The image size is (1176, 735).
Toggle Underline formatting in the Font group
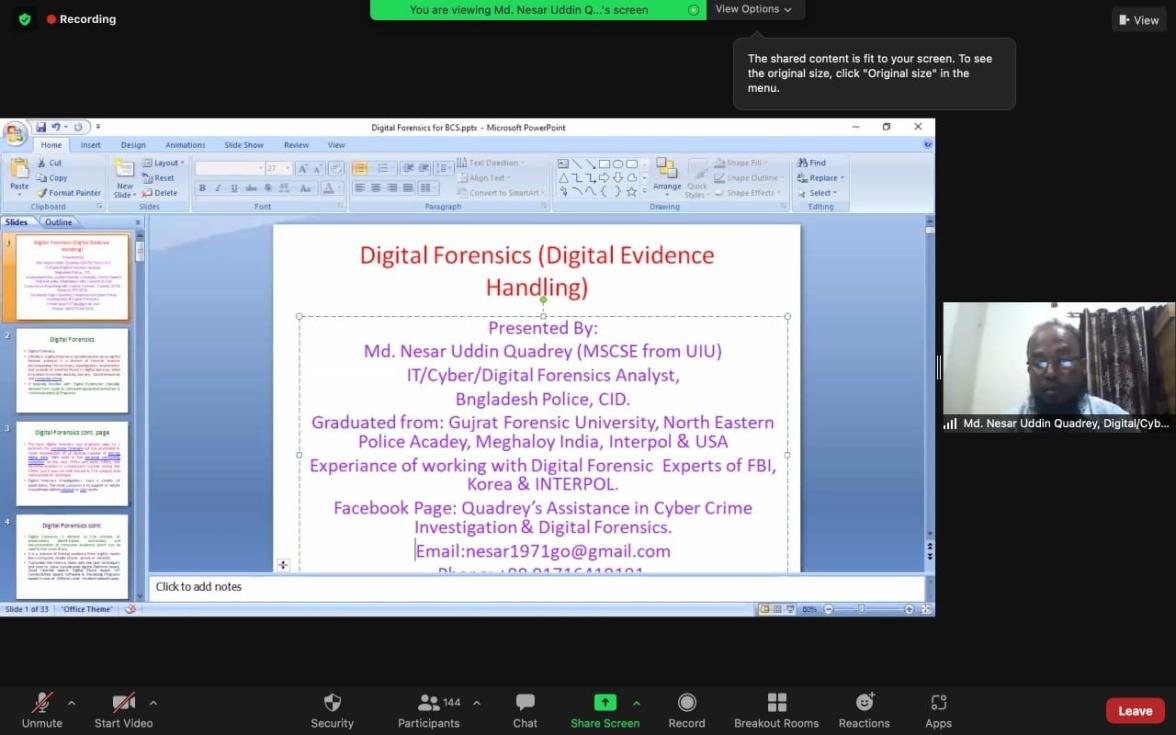(234, 188)
